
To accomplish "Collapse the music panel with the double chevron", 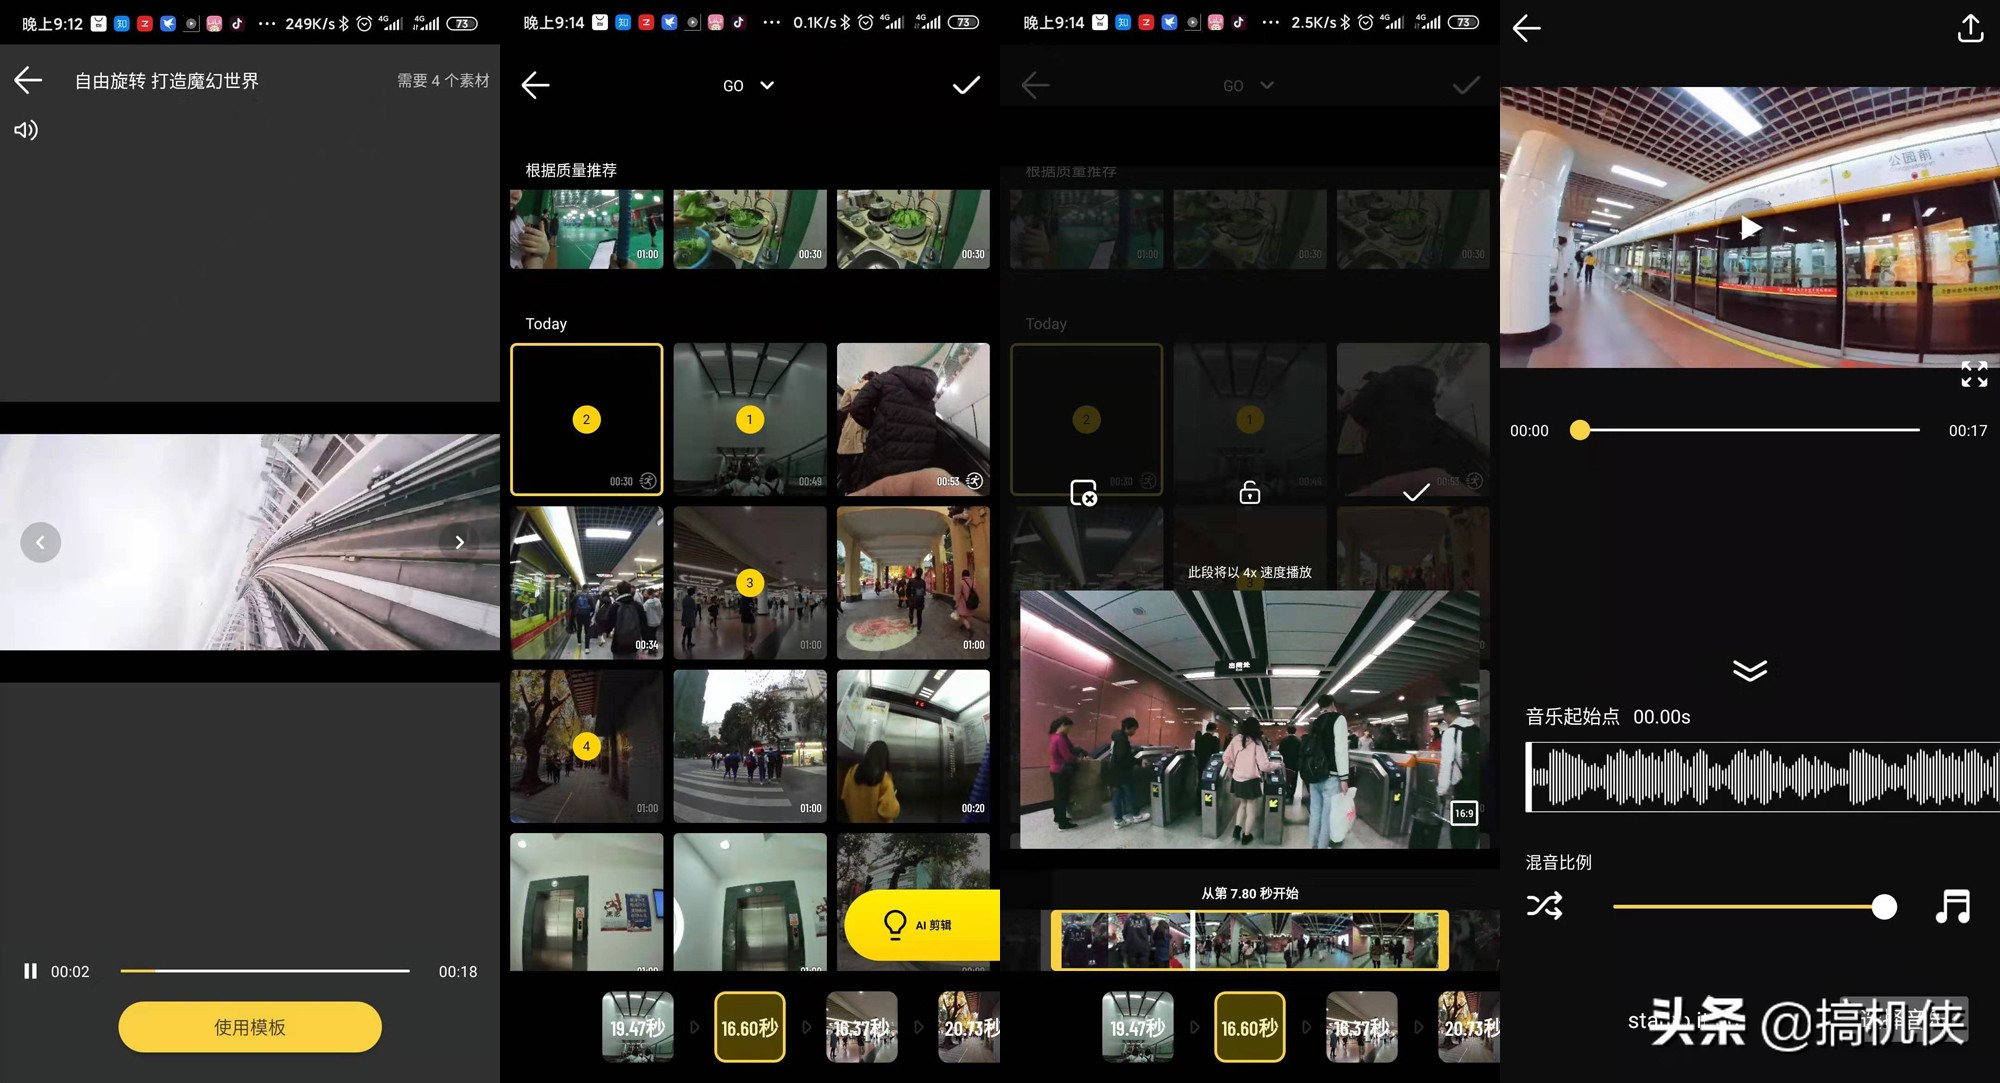I will [1749, 670].
